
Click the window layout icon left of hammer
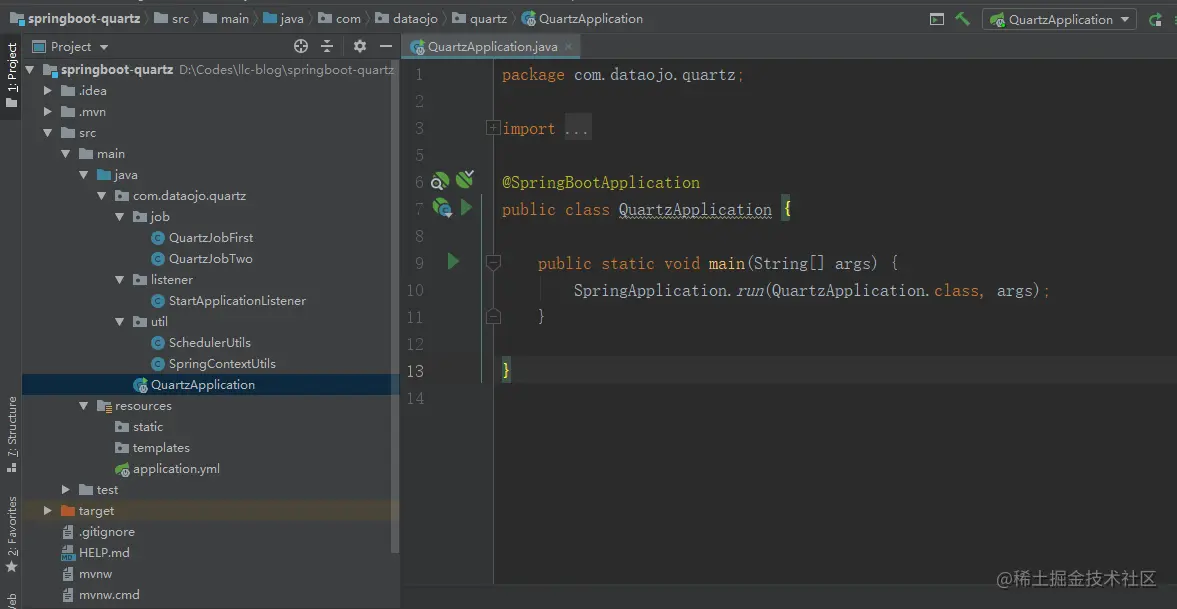(x=937, y=20)
